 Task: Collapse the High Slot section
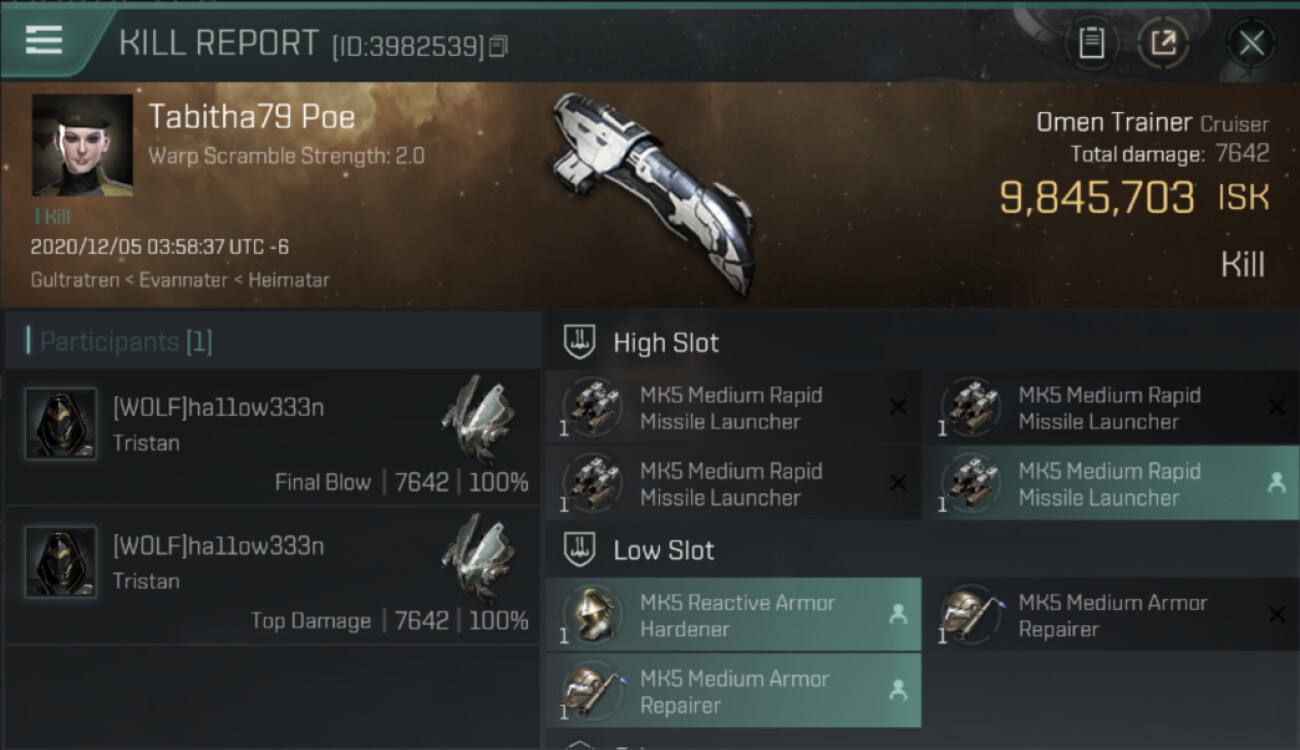pos(581,342)
